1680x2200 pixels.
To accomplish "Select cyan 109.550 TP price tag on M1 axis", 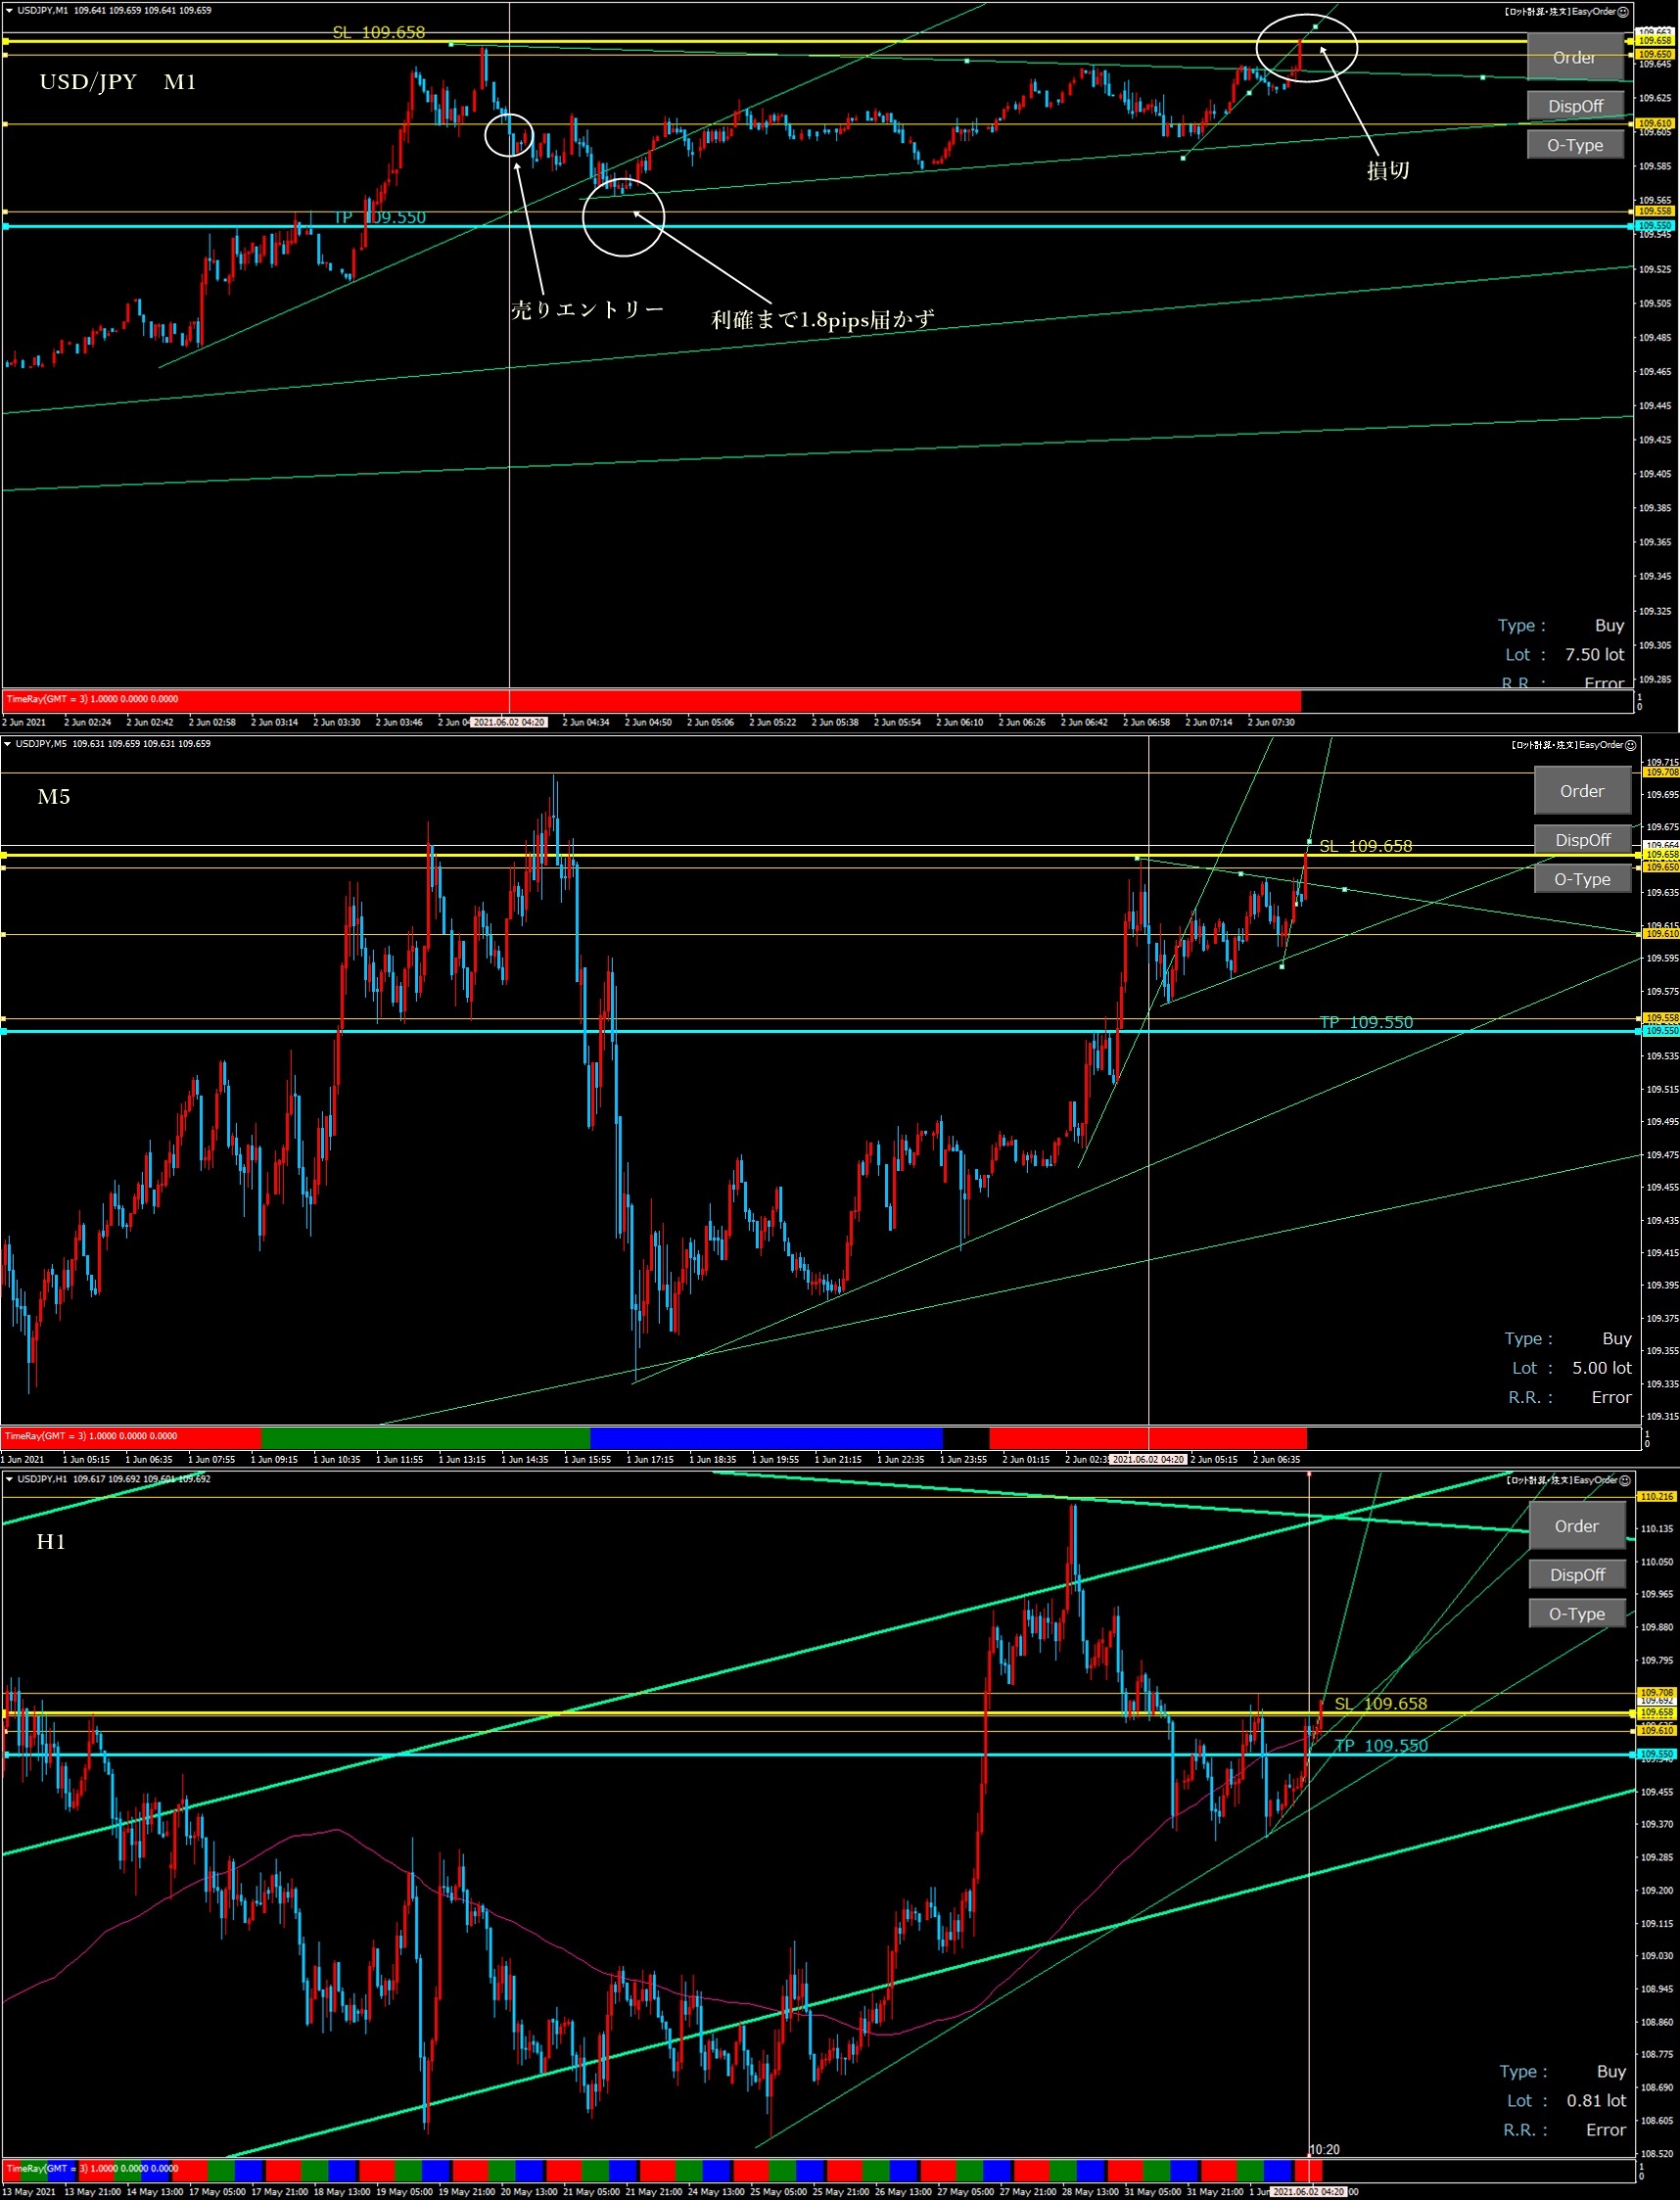I will coord(1654,226).
